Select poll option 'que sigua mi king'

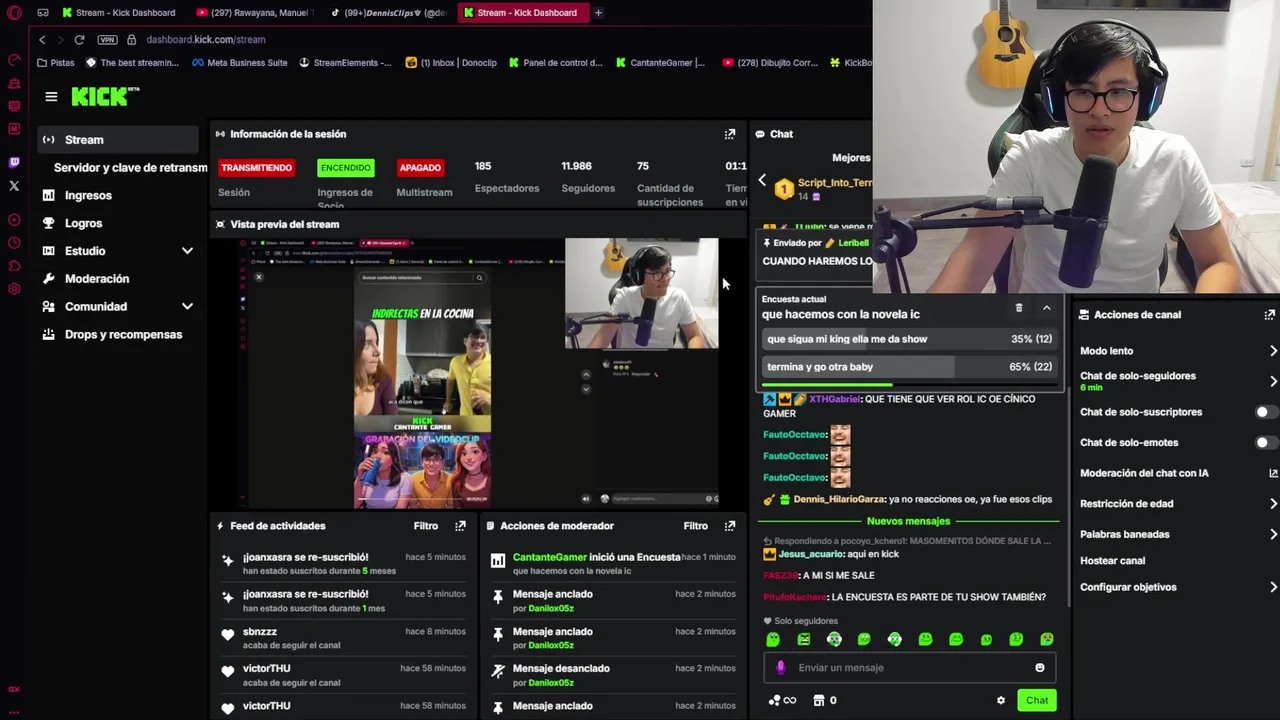click(x=909, y=340)
